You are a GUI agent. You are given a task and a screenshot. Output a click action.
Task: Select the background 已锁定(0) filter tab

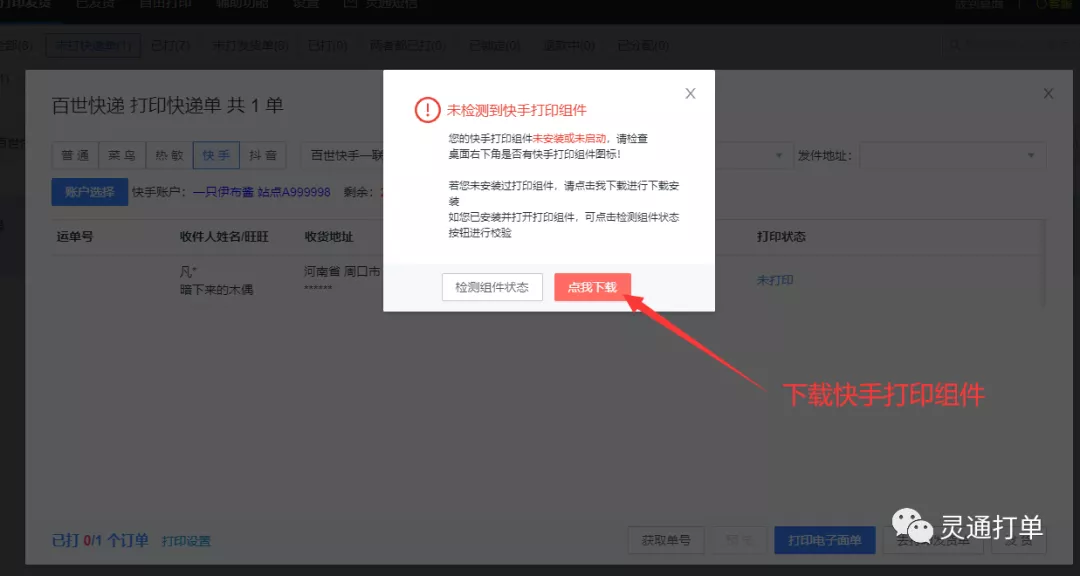495,45
